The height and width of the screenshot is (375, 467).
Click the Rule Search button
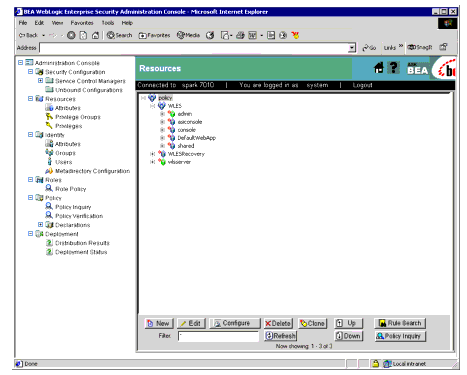pos(400,323)
